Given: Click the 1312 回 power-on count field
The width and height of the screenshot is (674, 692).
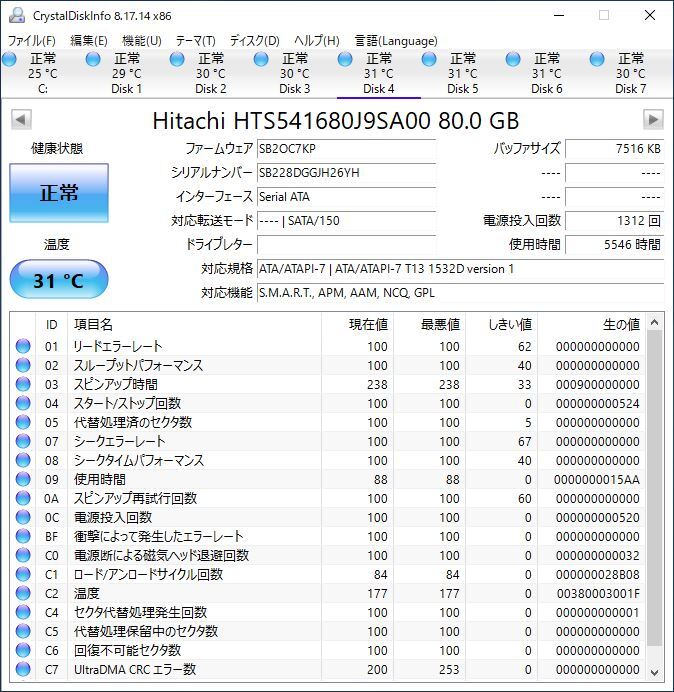Looking at the screenshot, I should tap(614, 220).
